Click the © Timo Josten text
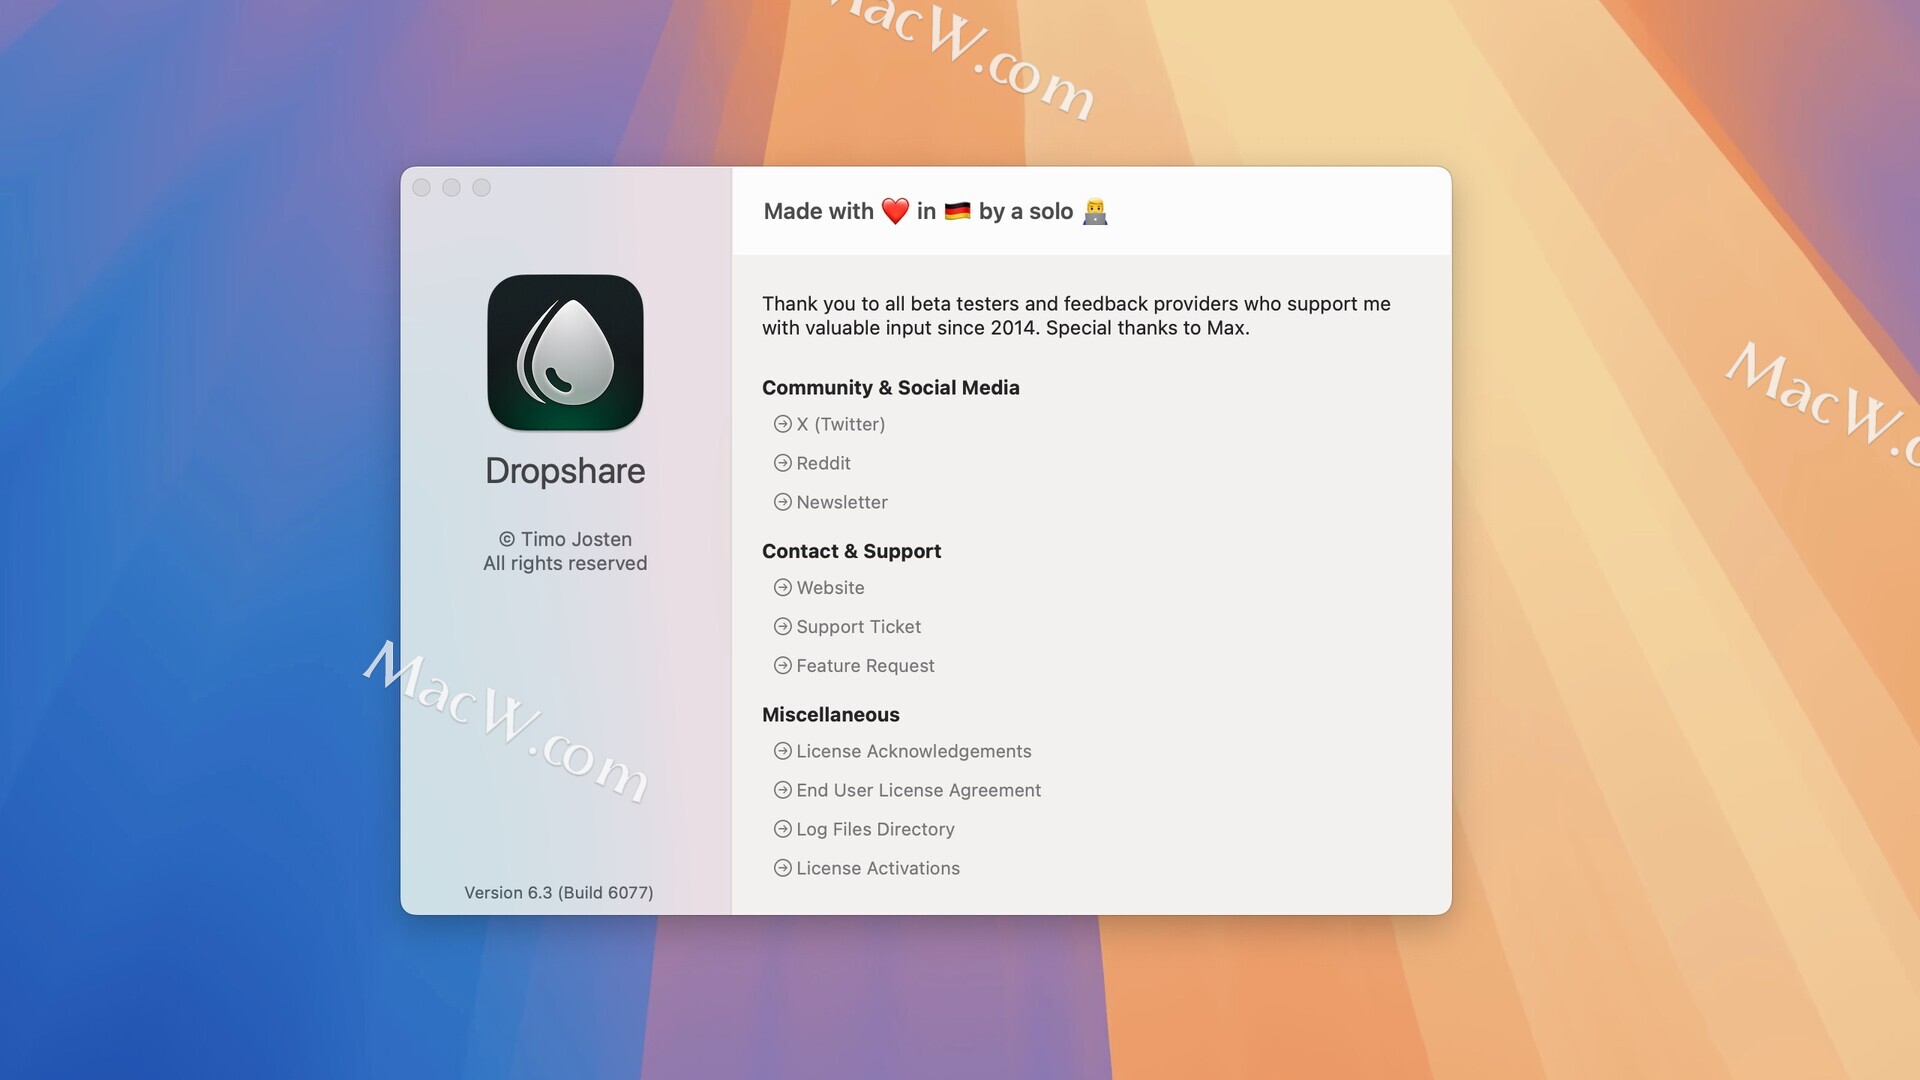The width and height of the screenshot is (1920, 1080). tap(565, 539)
